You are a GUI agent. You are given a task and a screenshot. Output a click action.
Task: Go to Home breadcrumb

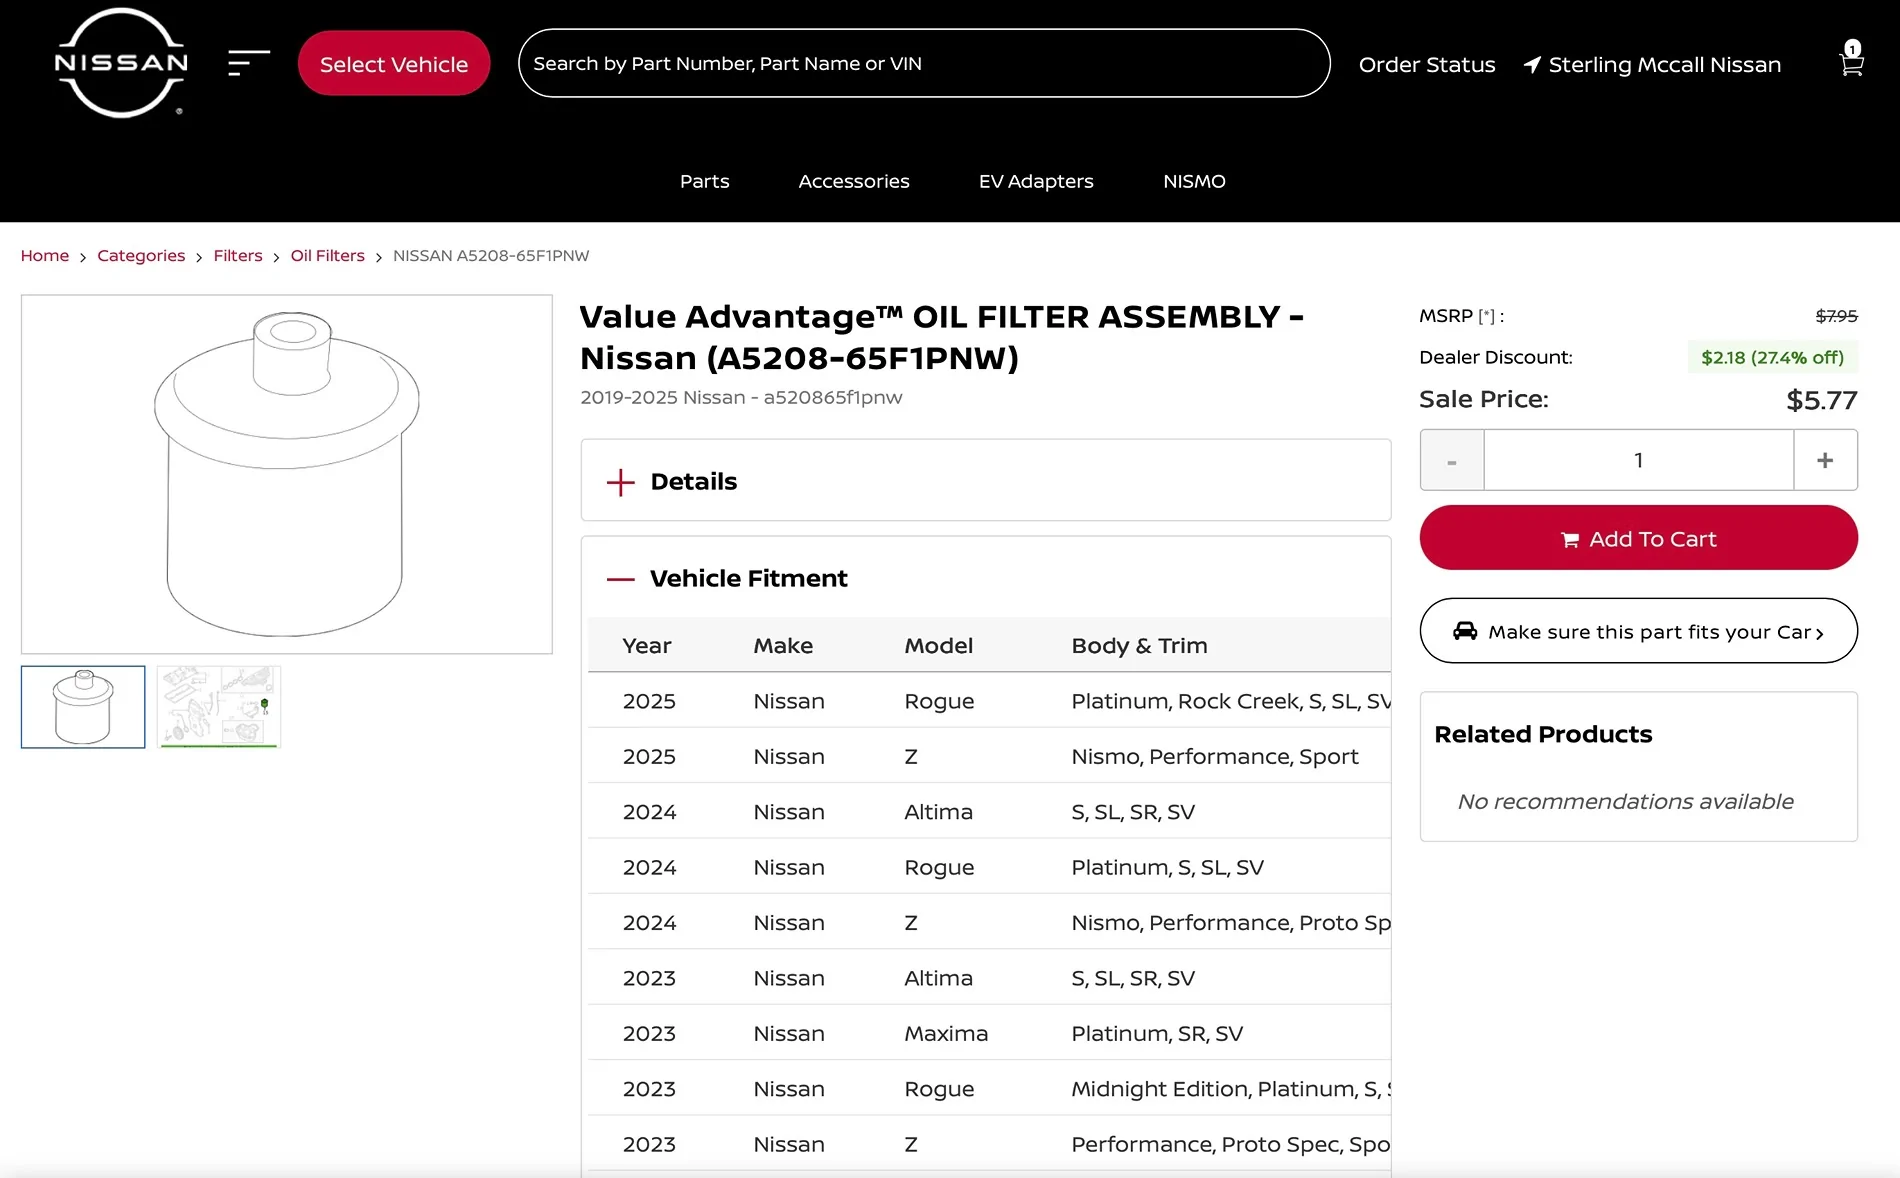tap(45, 256)
